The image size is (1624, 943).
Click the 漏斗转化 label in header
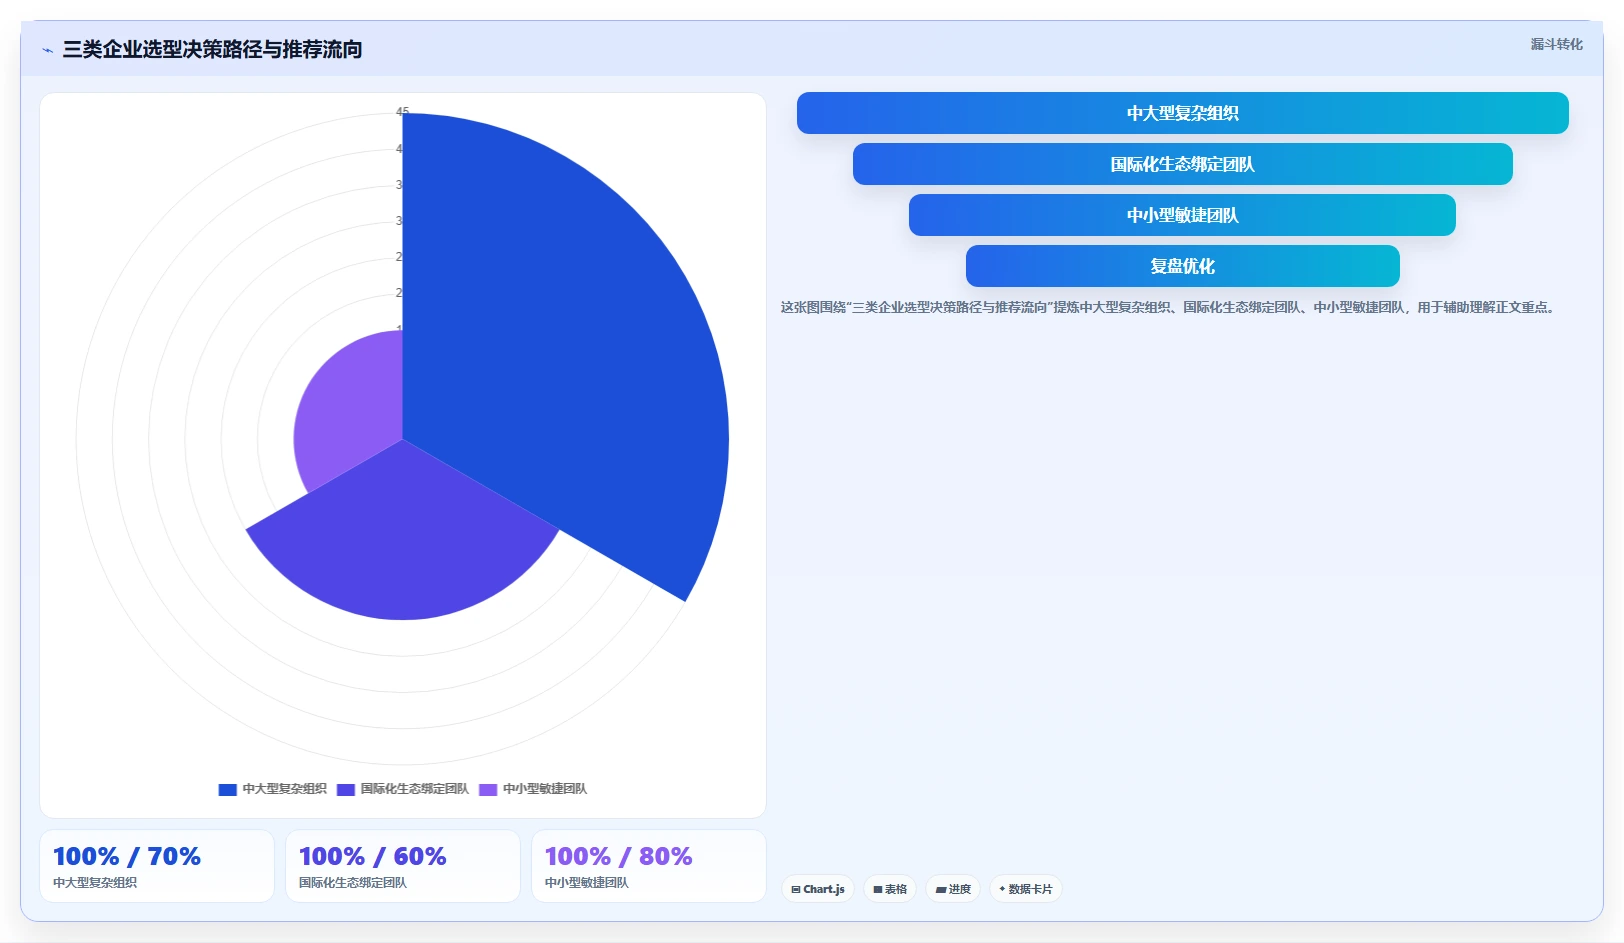(x=1556, y=44)
